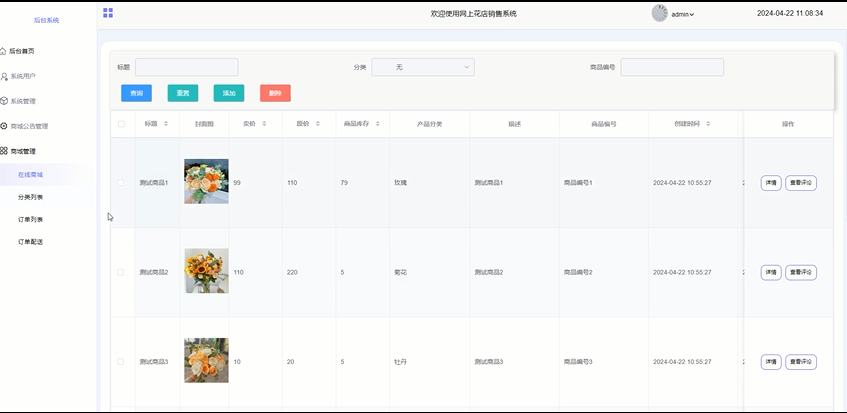
Task: Click the category cell 牡丹
Action: click(400, 362)
